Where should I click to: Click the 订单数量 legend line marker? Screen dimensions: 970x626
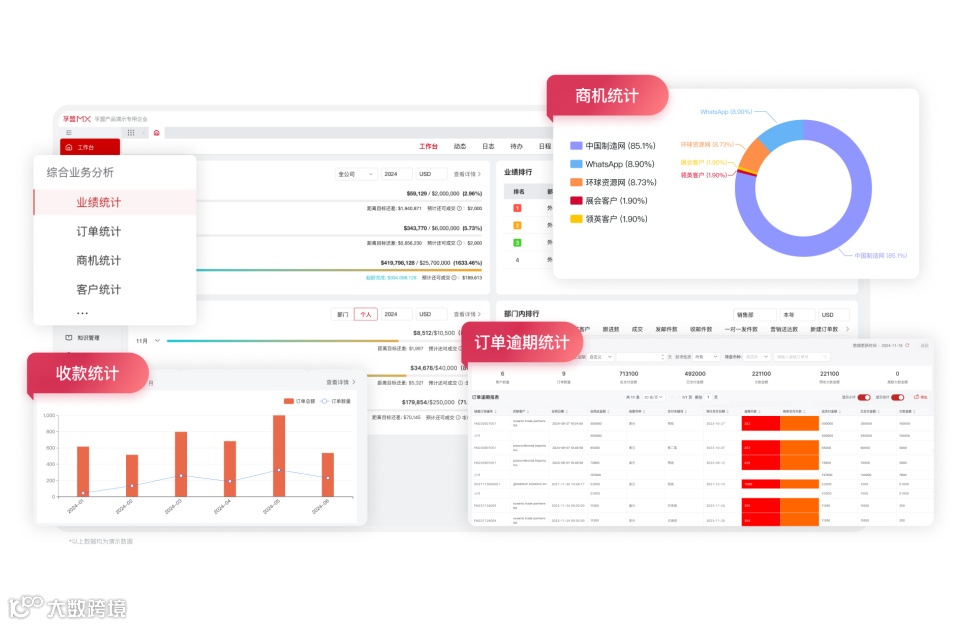pos(324,401)
